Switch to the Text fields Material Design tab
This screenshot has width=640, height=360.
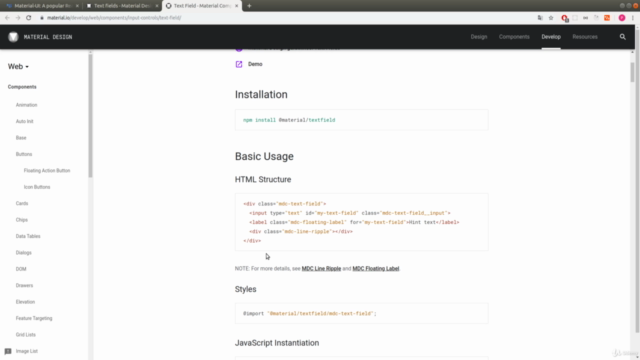(122, 6)
